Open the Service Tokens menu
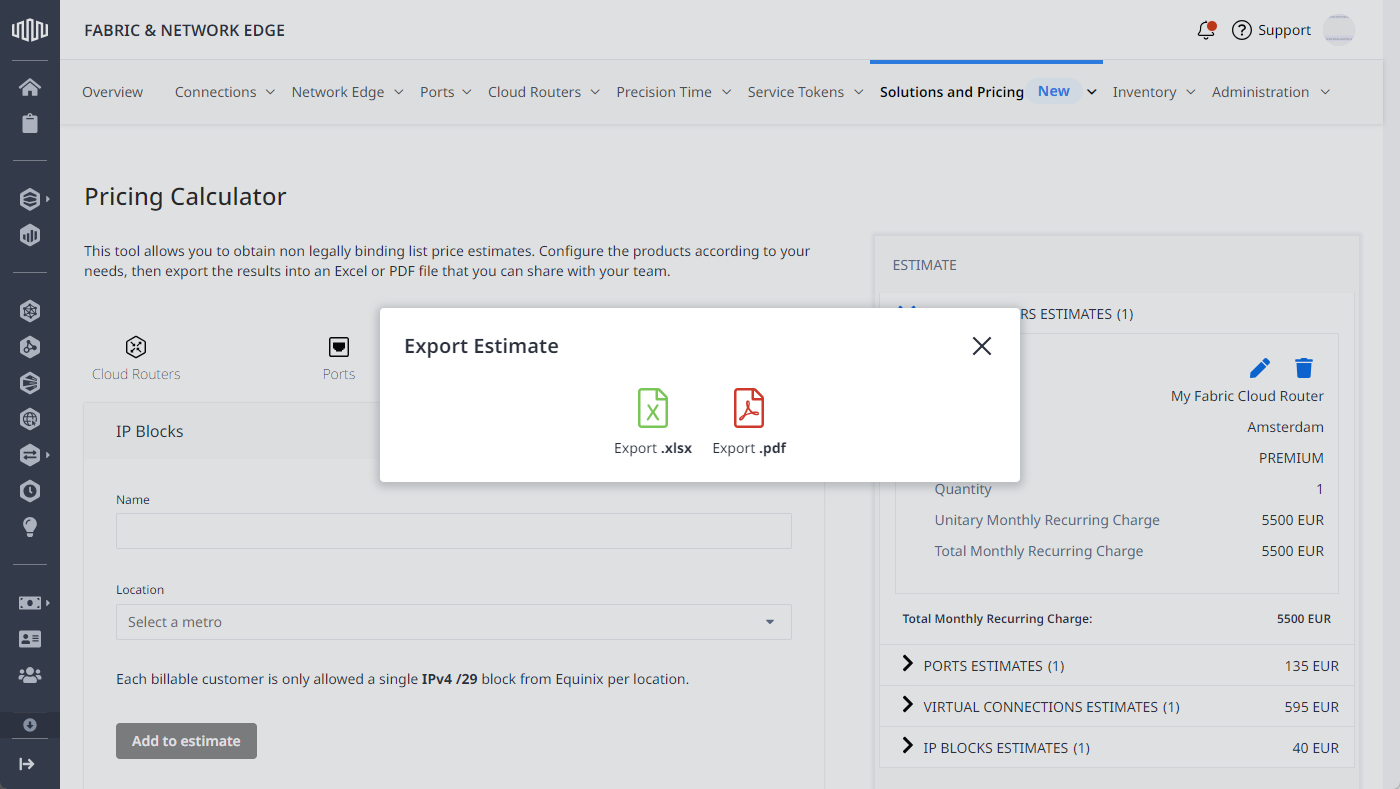 [x=805, y=92]
